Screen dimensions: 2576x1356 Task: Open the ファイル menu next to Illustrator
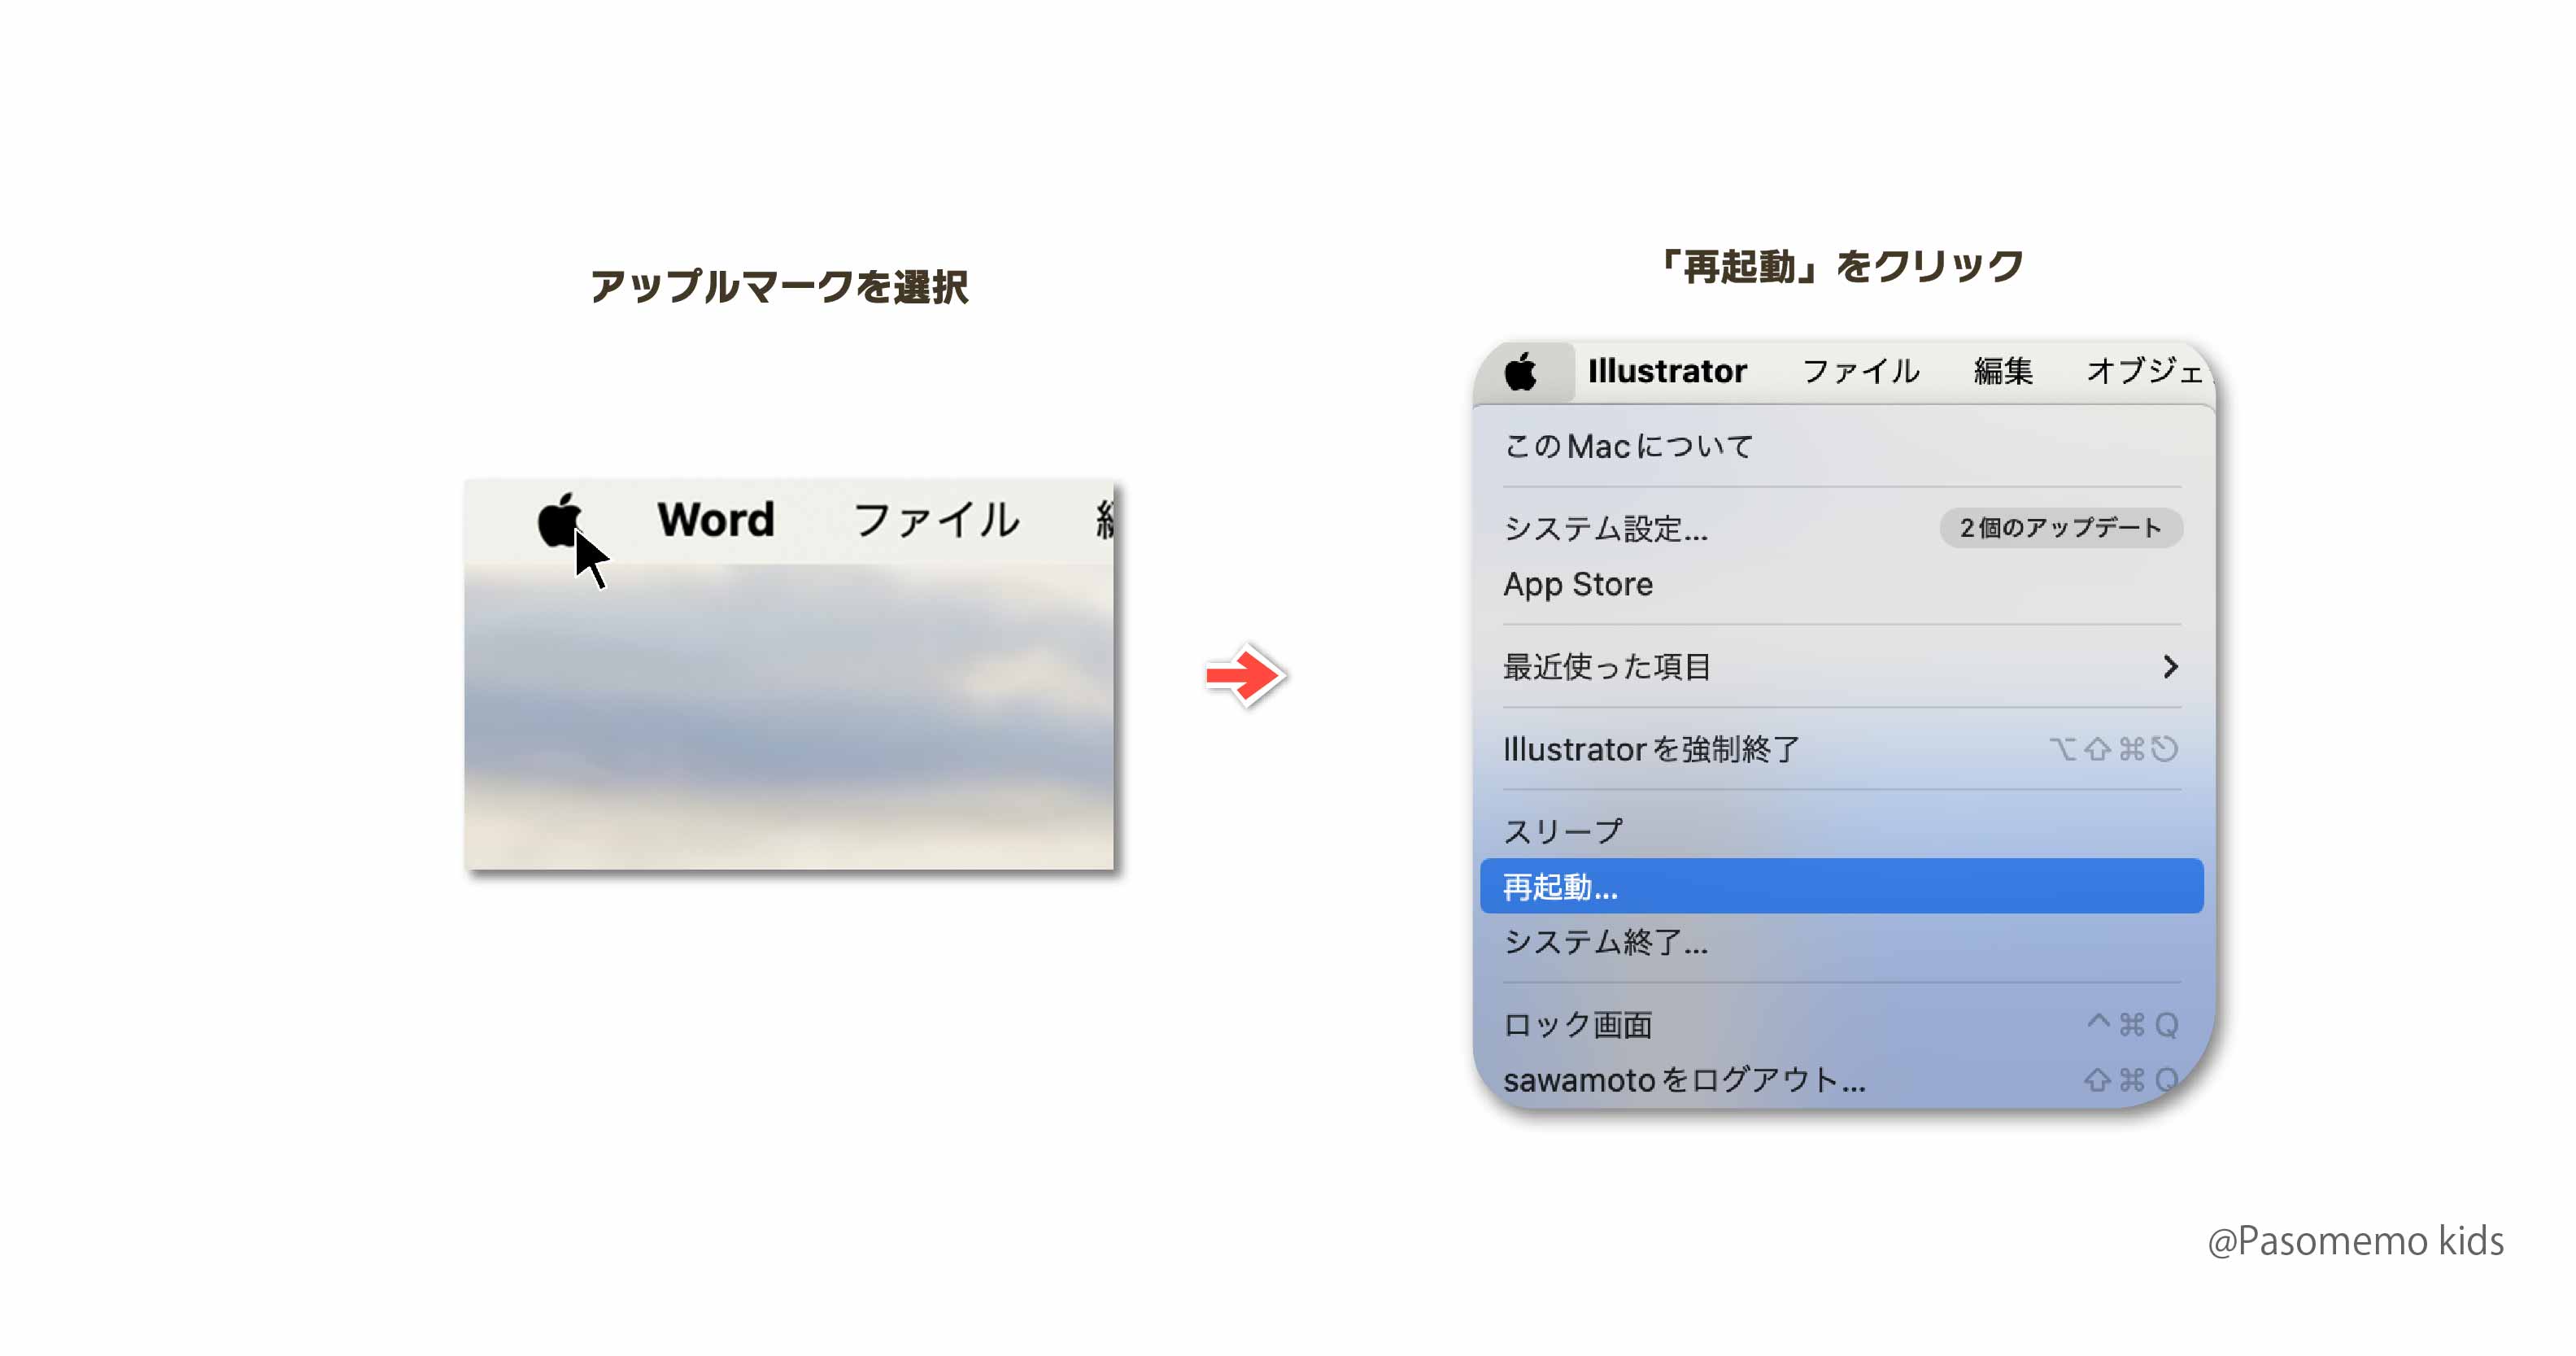point(1861,371)
